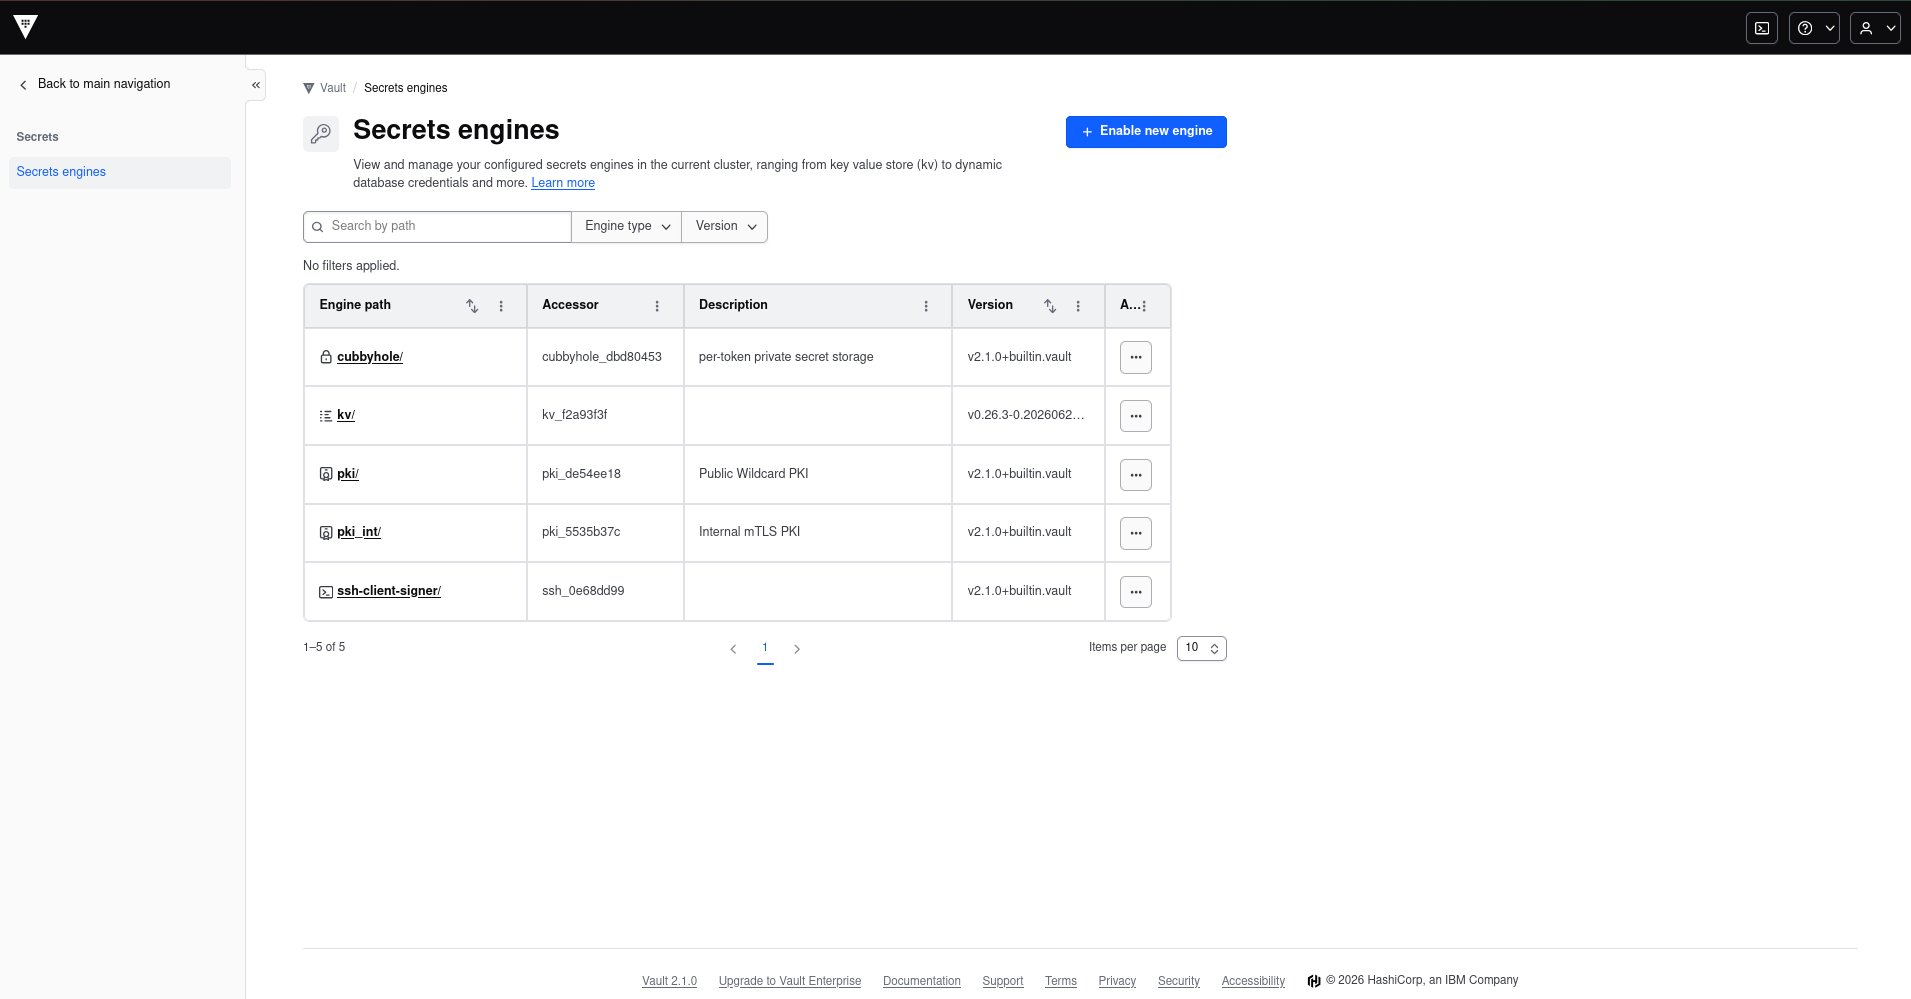Open the pki/ engine link
Viewport: 1911px width, 999px height.
pyautogui.click(x=348, y=474)
